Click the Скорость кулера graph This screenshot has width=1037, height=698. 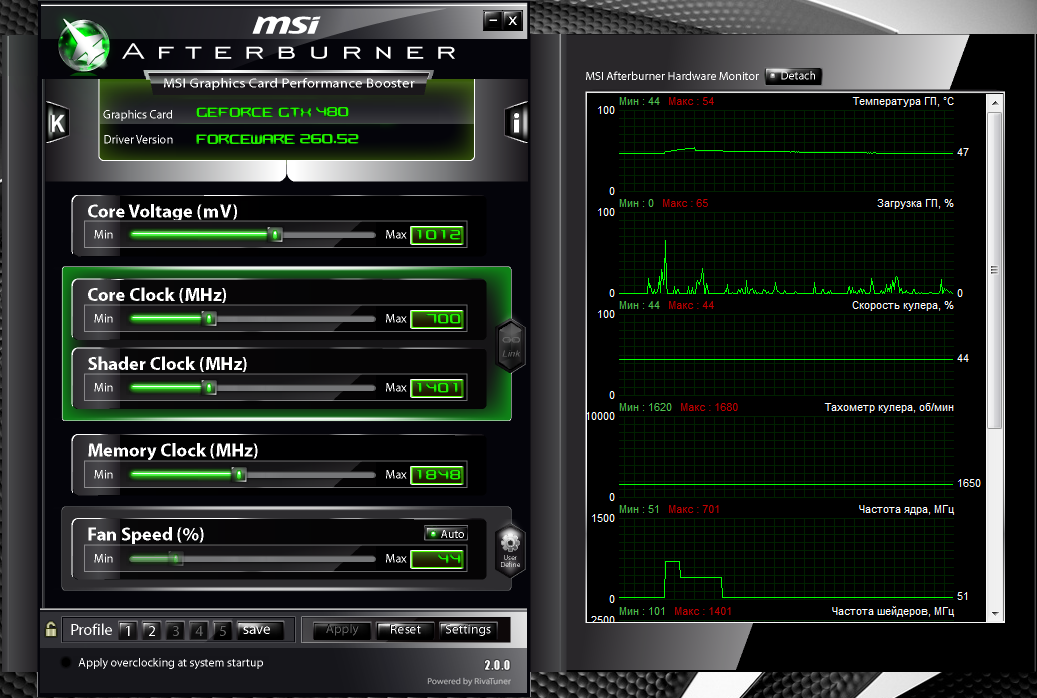pos(786,355)
